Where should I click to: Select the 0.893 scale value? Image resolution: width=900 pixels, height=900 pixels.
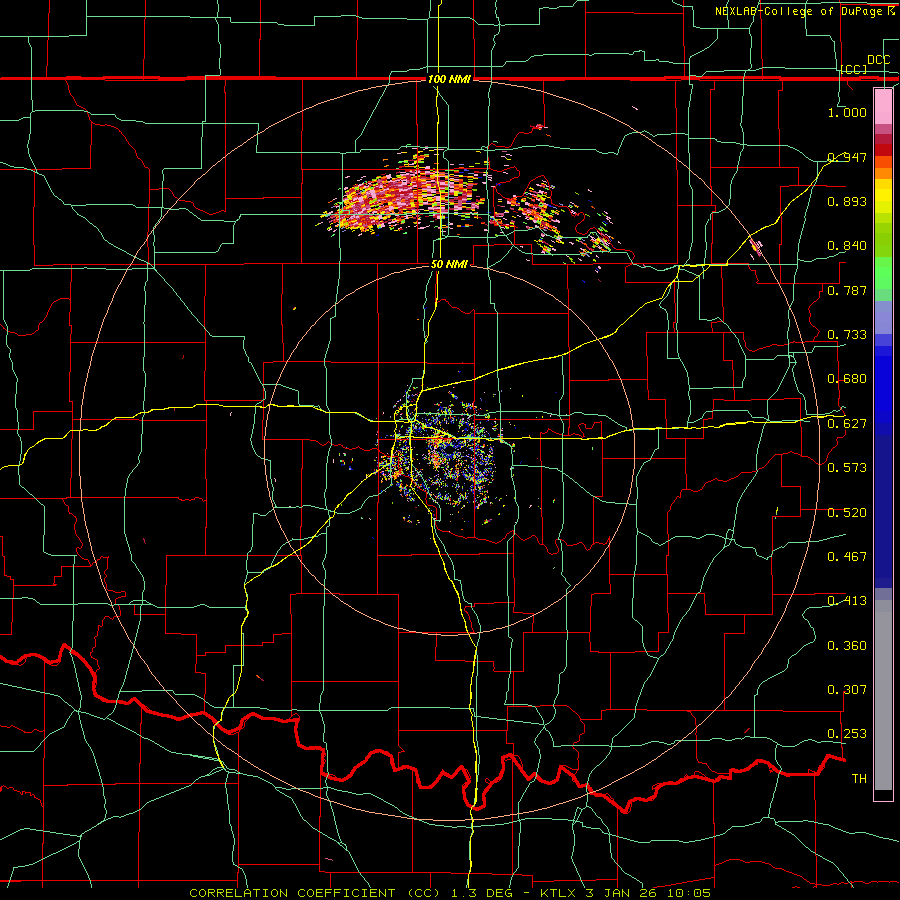(847, 201)
